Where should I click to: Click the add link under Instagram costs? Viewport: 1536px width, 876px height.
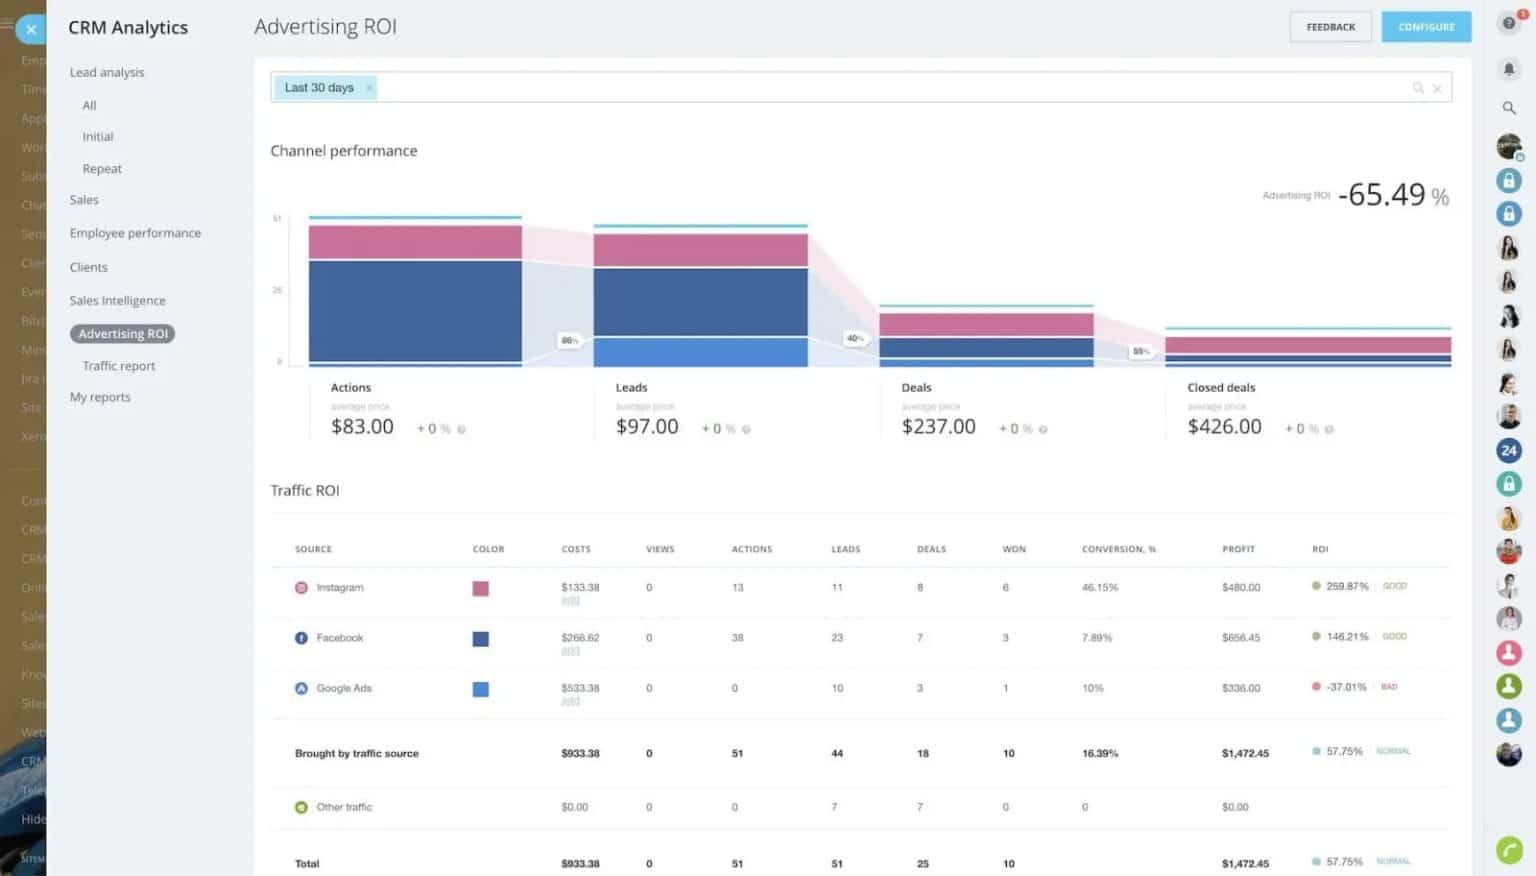pos(571,601)
